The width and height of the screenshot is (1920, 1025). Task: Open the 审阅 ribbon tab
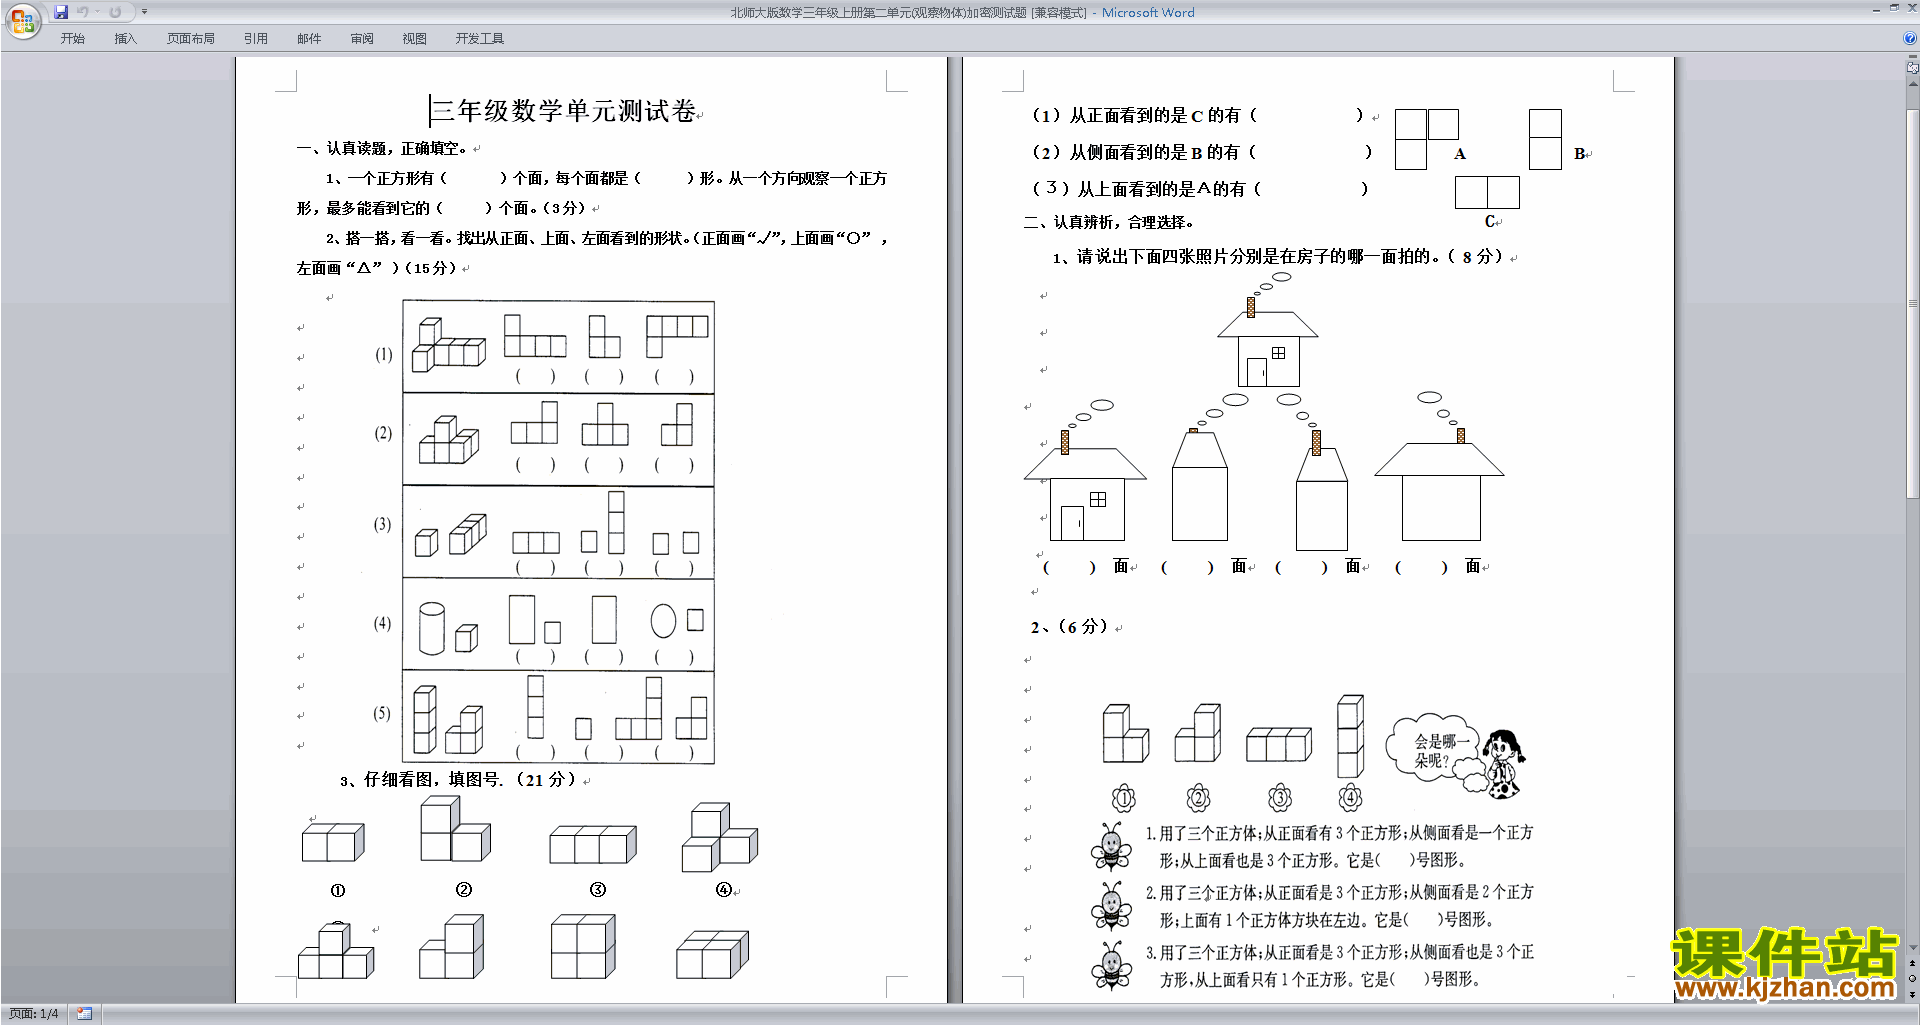[362, 39]
